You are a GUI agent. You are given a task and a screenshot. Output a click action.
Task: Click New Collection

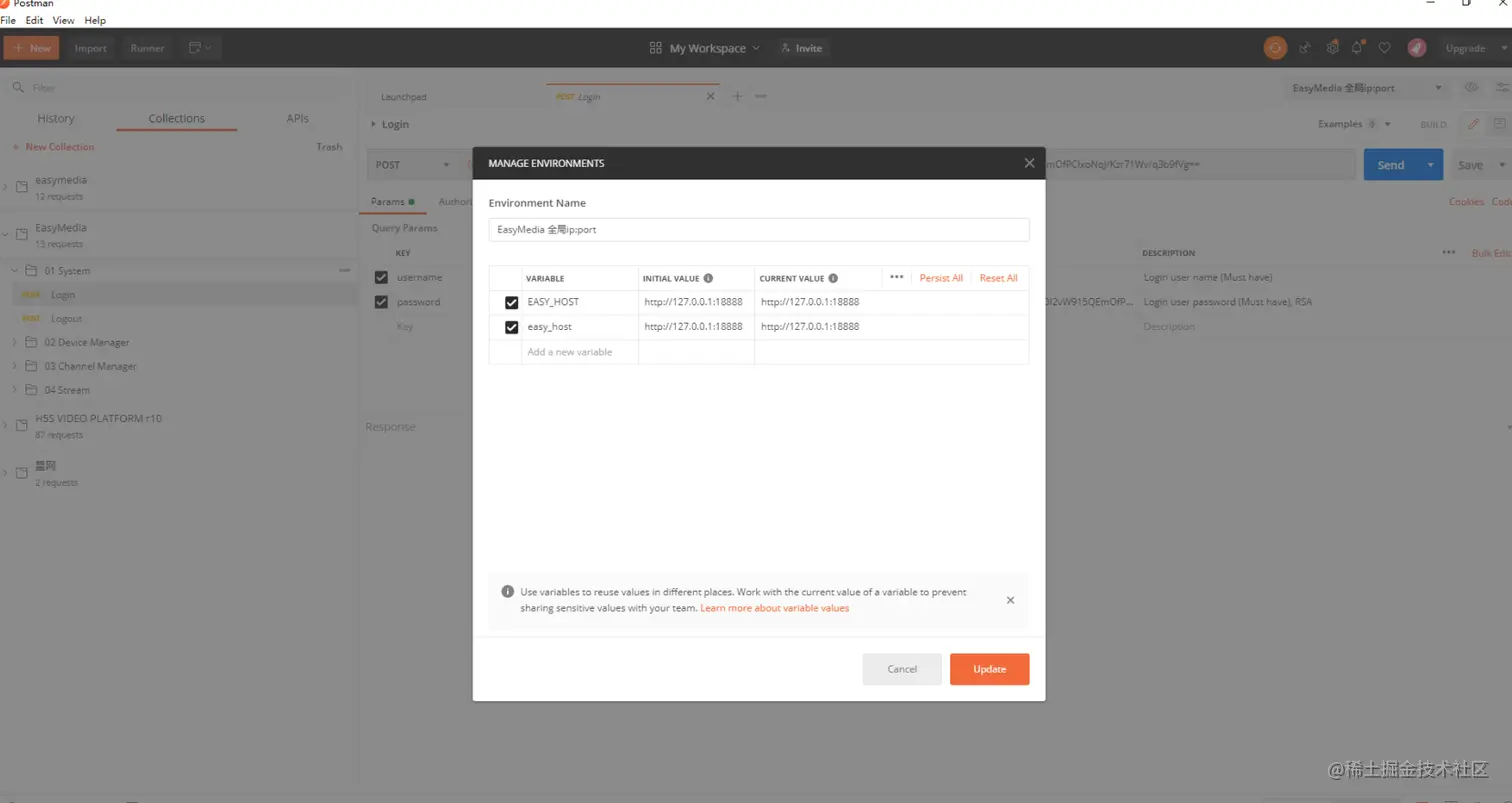point(53,147)
